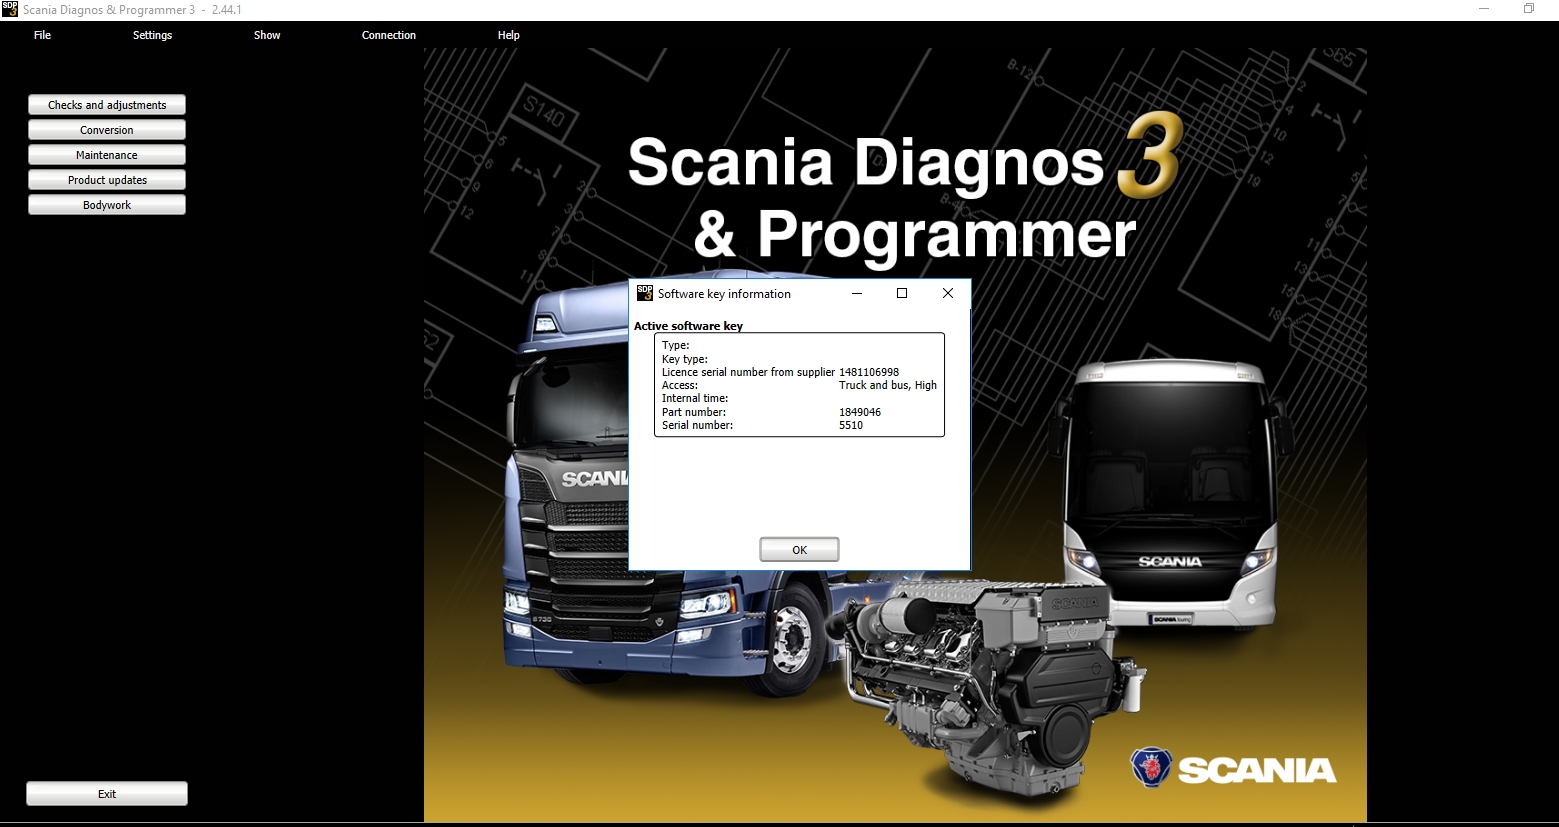Open the Connection menu
The image size is (1559, 827).
click(389, 35)
